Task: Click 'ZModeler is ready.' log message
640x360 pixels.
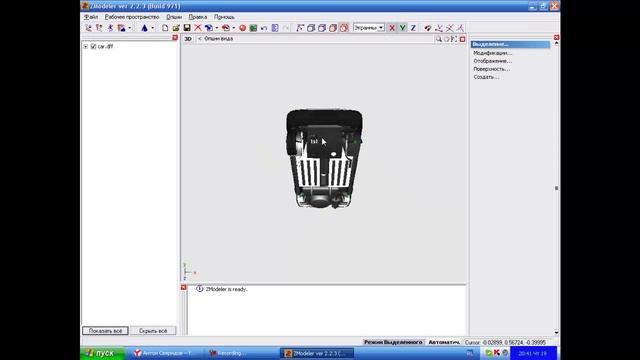Action: pos(227,289)
